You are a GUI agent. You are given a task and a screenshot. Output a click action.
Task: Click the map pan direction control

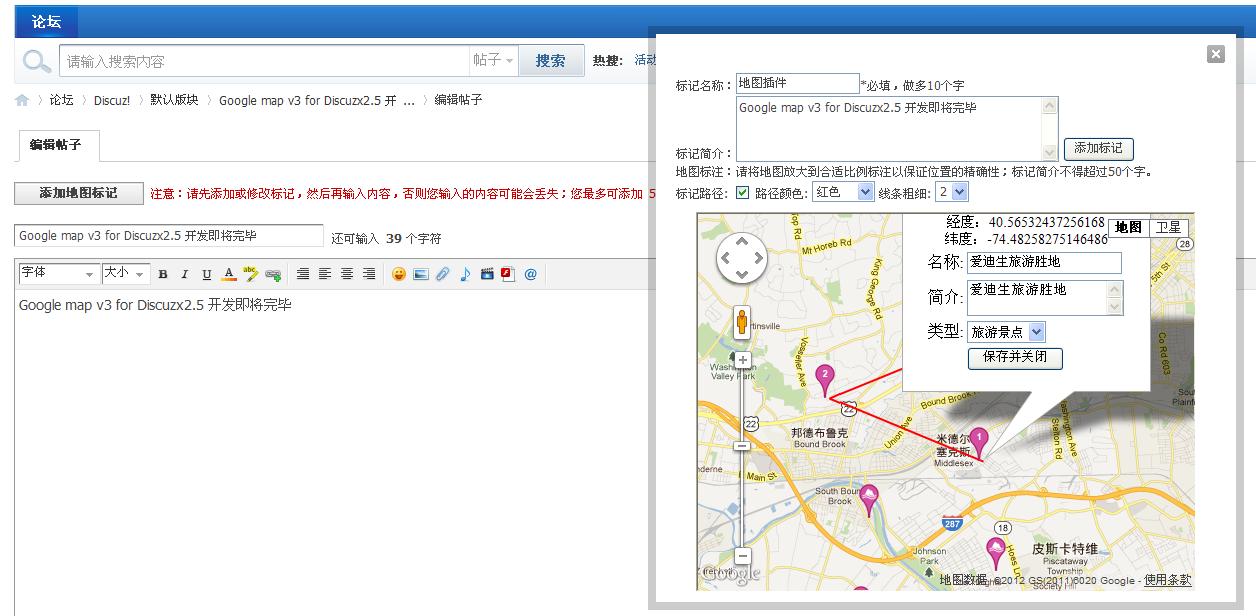(741, 259)
